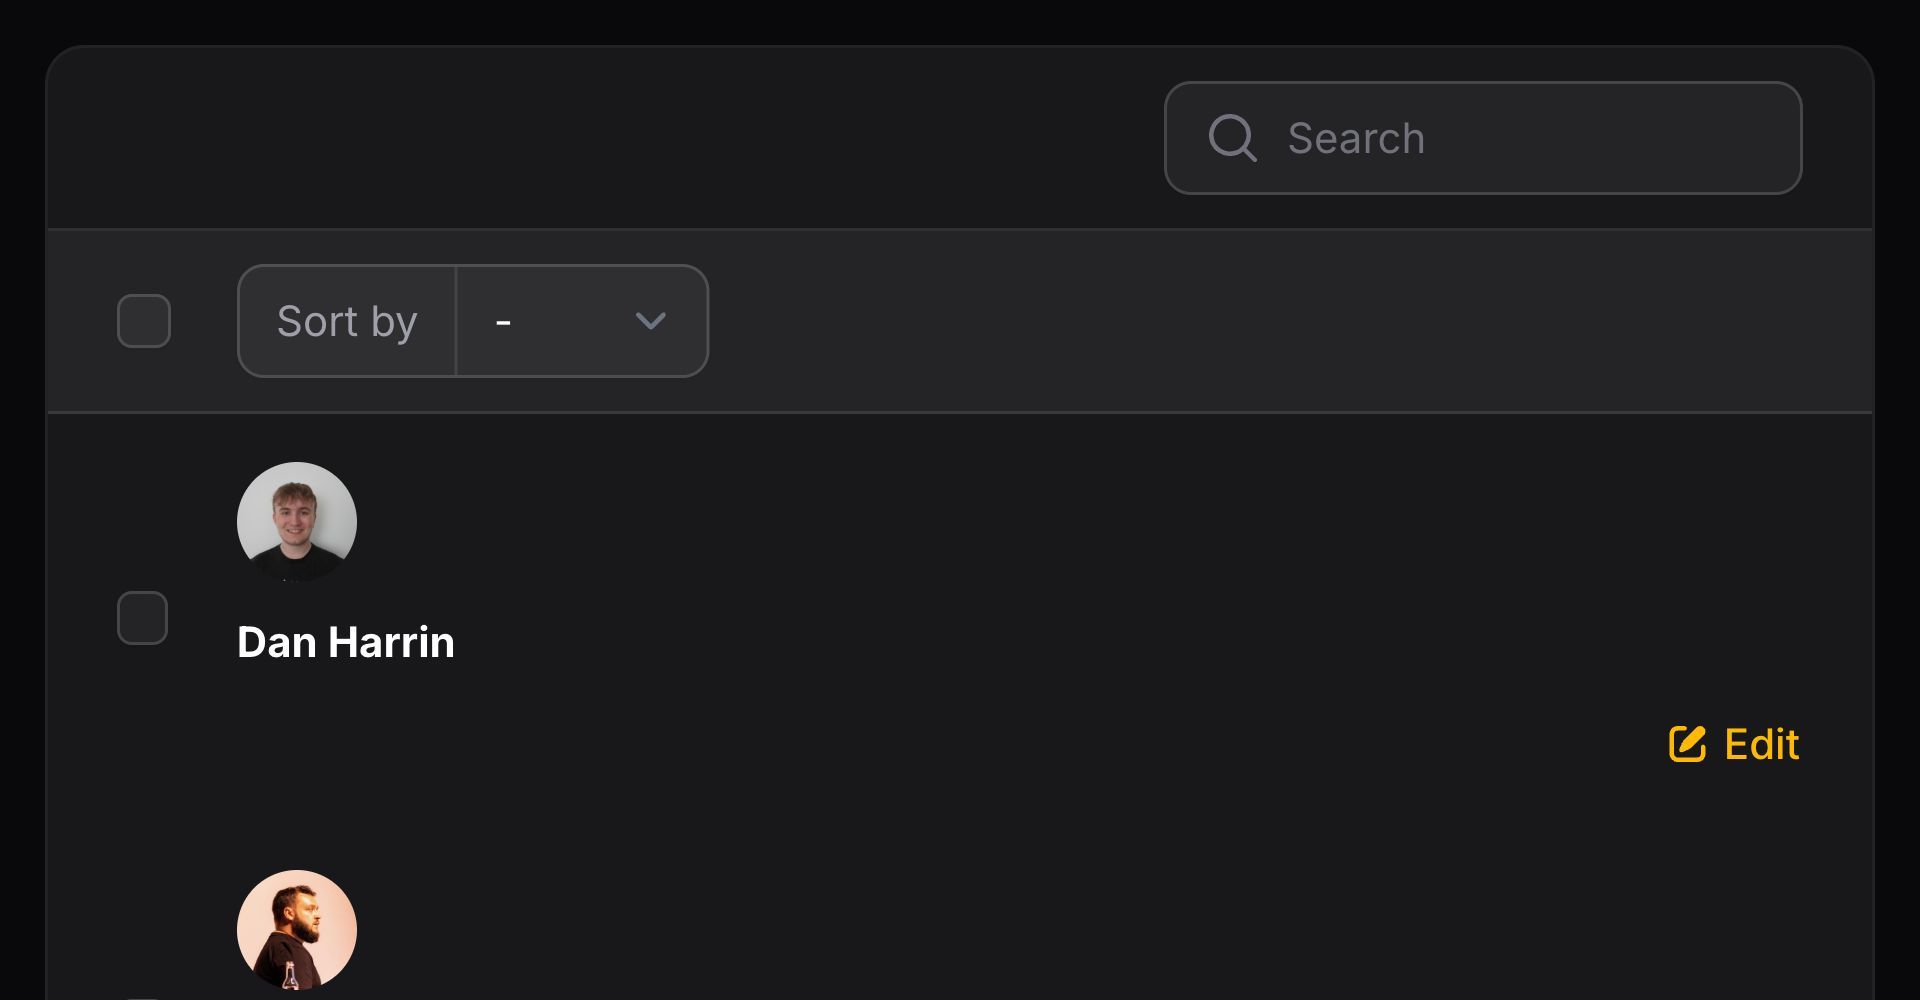Click the lower user's profile thumbnail
The image size is (1920, 1000).
click(x=296, y=929)
